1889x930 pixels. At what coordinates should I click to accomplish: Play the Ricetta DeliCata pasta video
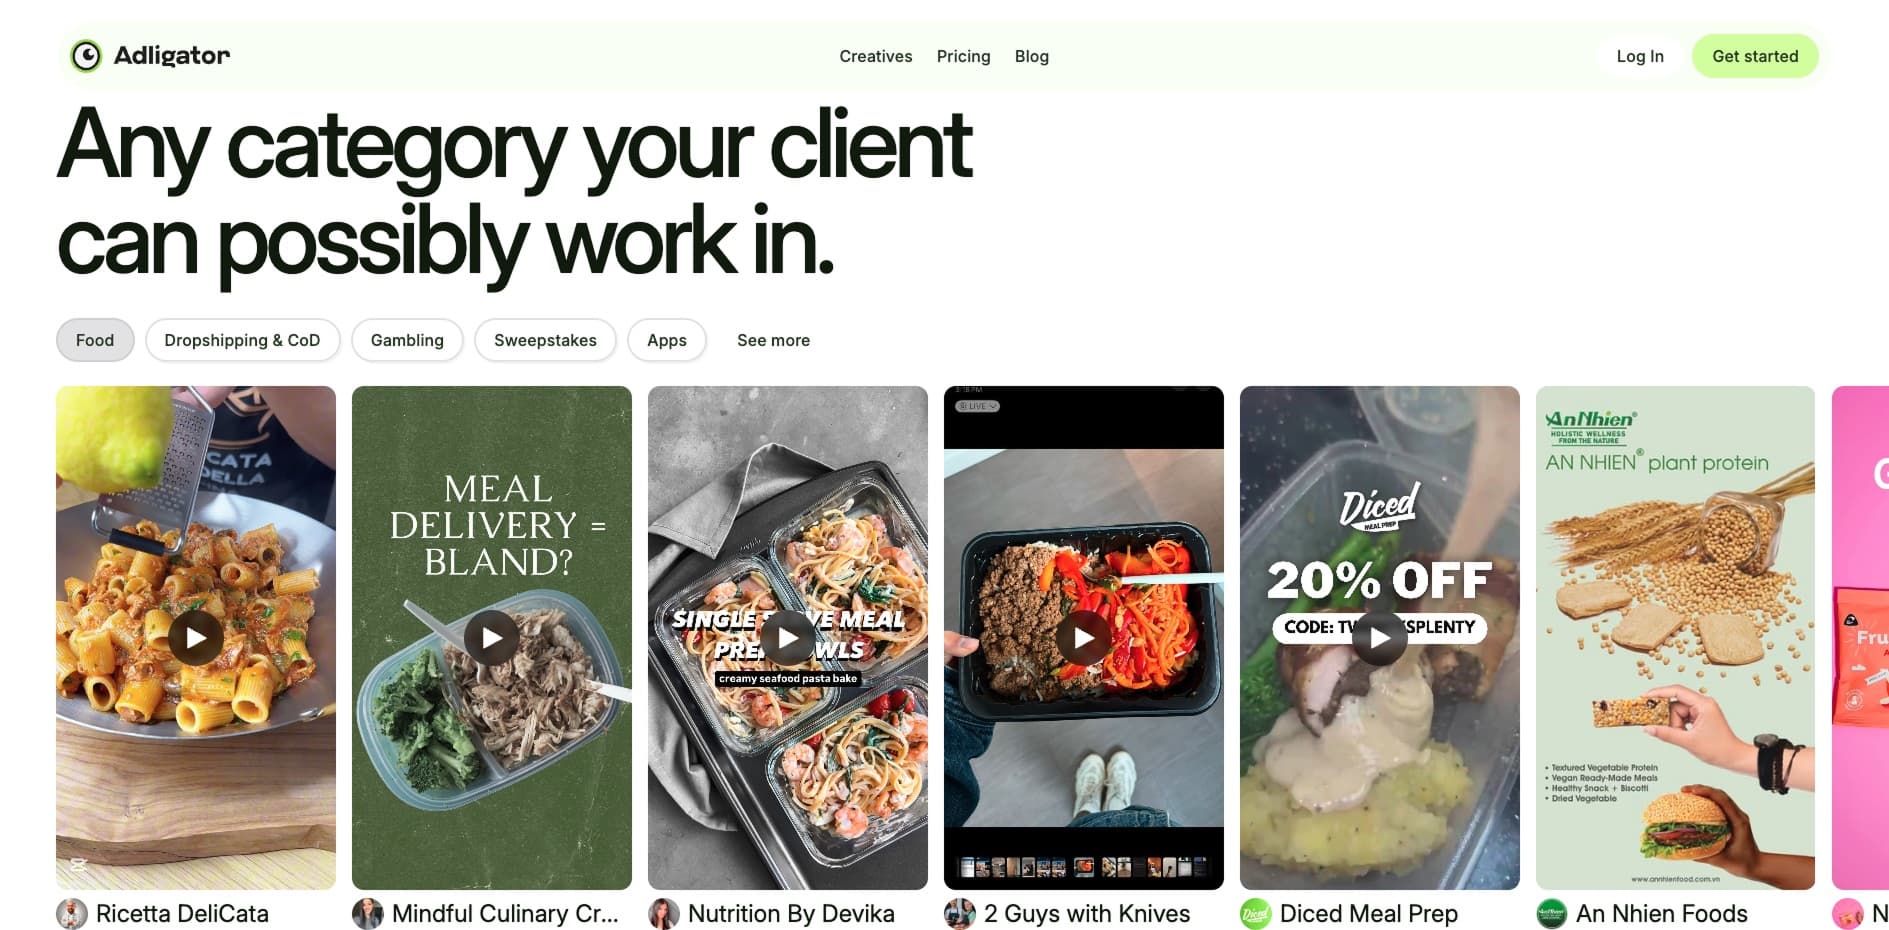point(196,637)
